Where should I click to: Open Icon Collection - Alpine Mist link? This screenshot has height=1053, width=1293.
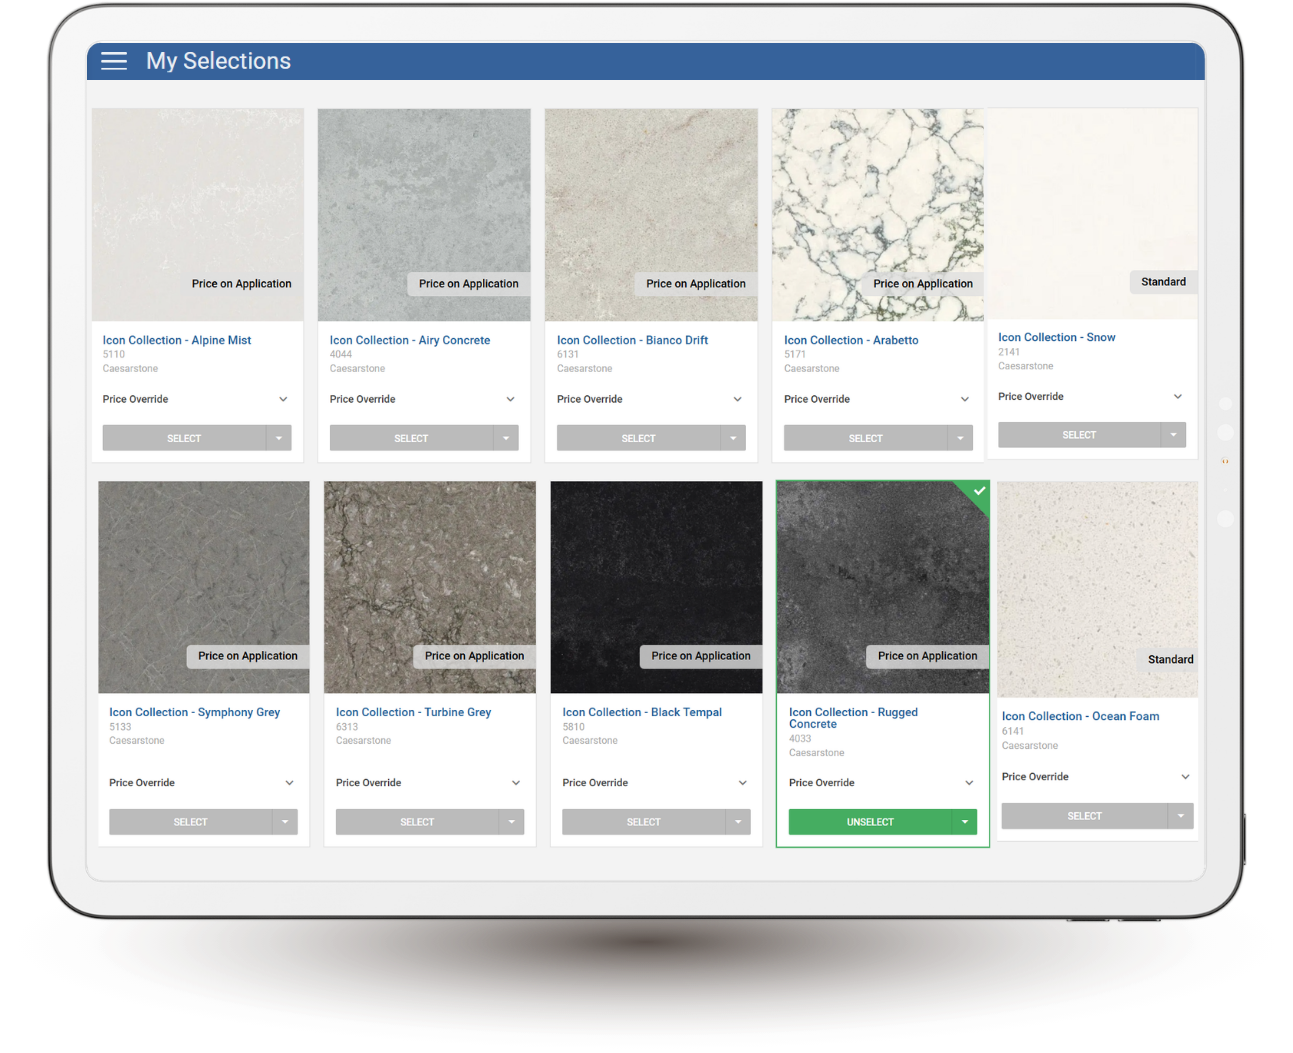pyautogui.click(x=177, y=340)
